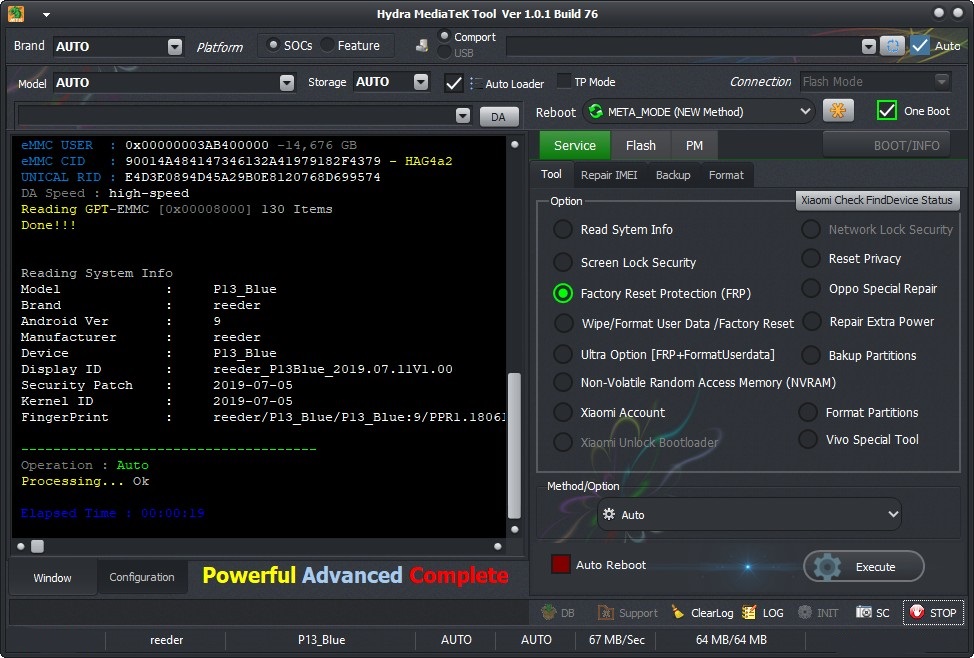Image resolution: width=974 pixels, height=658 pixels.
Task: Select the Comport radio button
Action: point(444,36)
